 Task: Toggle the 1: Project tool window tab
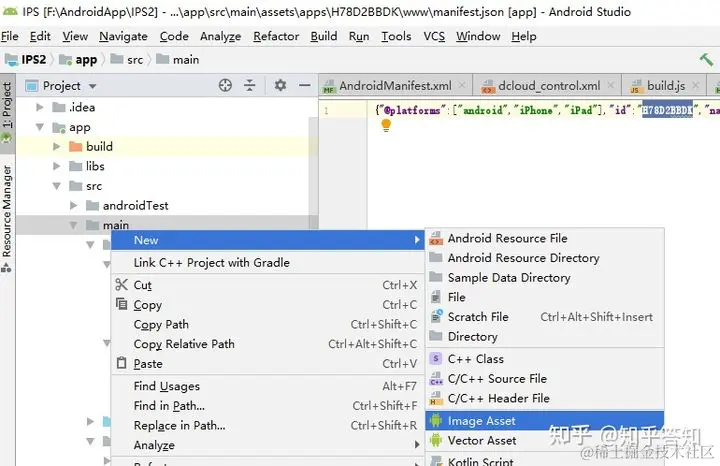pyautogui.click(x=7, y=112)
